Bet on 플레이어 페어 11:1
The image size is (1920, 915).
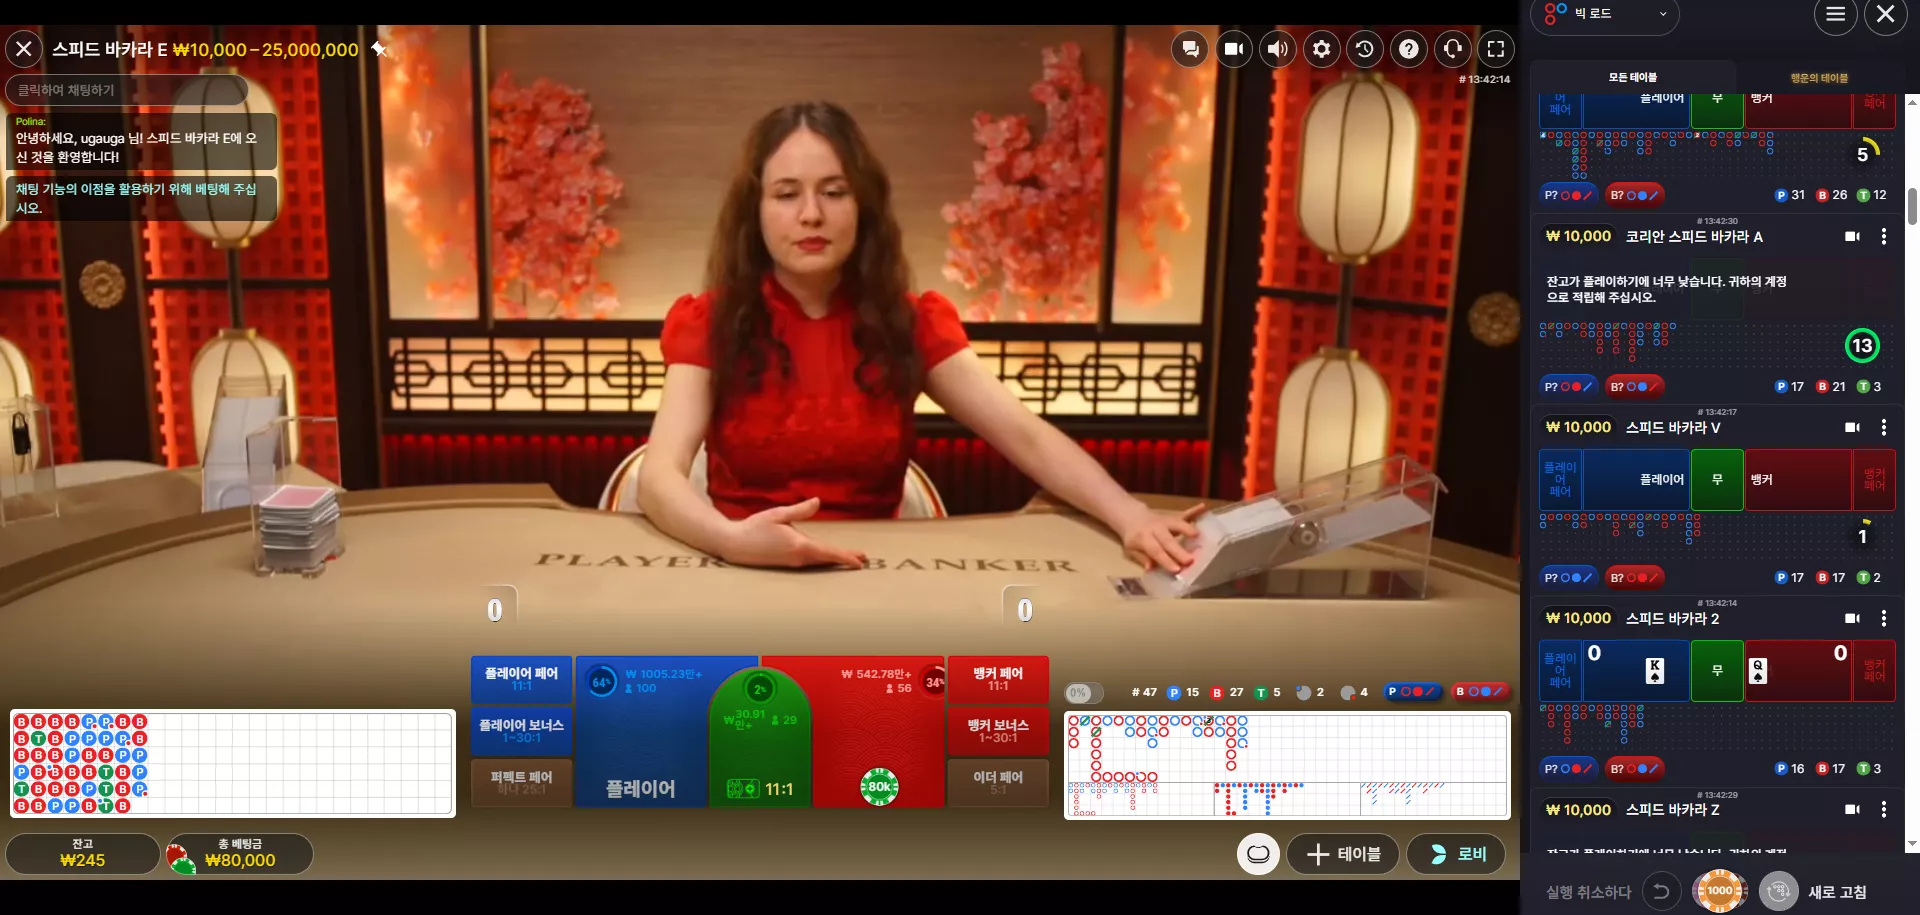tap(521, 679)
